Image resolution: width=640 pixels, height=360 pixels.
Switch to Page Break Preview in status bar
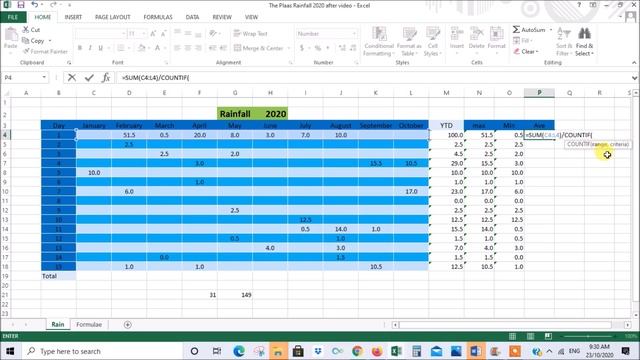coord(548,336)
